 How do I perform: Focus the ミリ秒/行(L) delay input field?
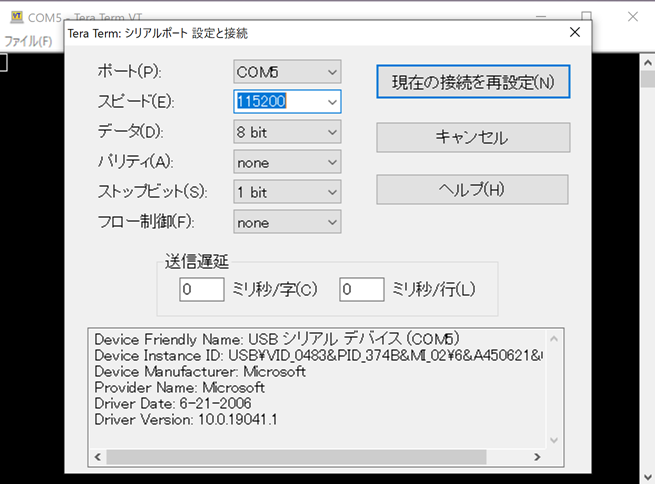point(362,289)
